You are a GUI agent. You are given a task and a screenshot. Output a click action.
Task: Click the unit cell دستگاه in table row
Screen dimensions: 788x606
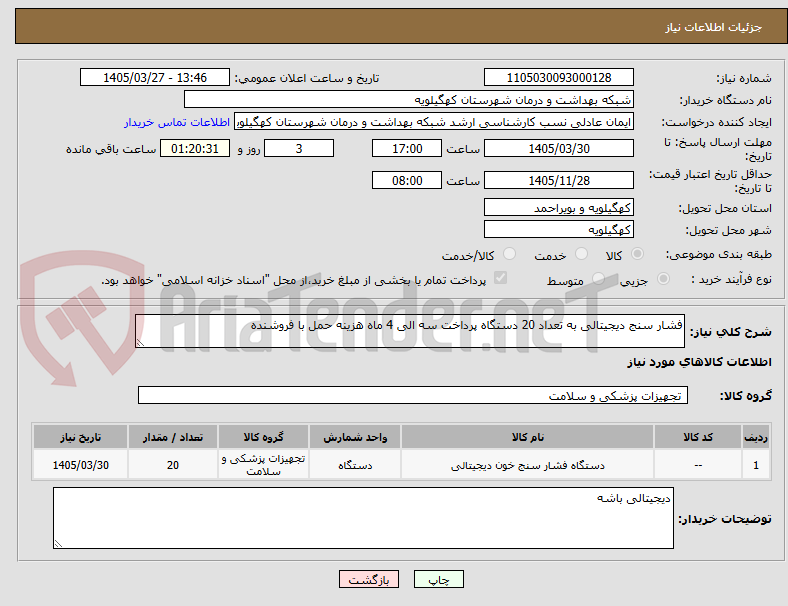point(355,465)
